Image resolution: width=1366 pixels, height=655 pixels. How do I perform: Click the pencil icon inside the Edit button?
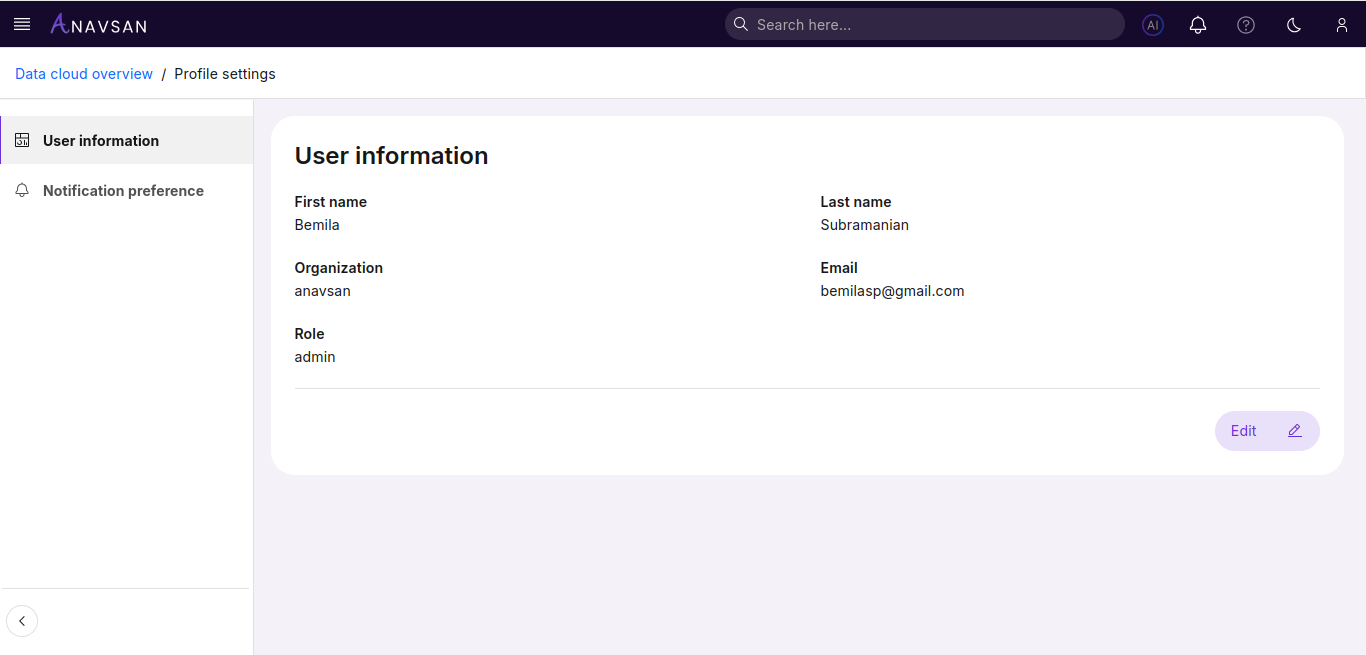[1294, 430]
